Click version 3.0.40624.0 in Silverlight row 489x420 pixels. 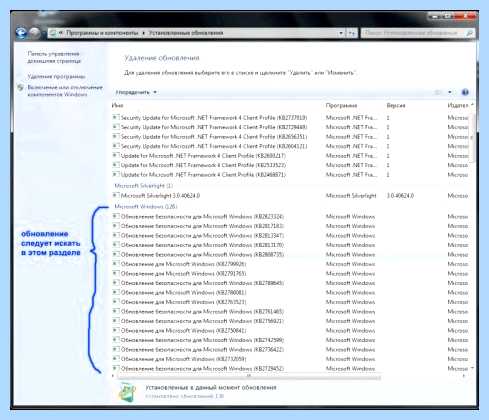point(400,195)
